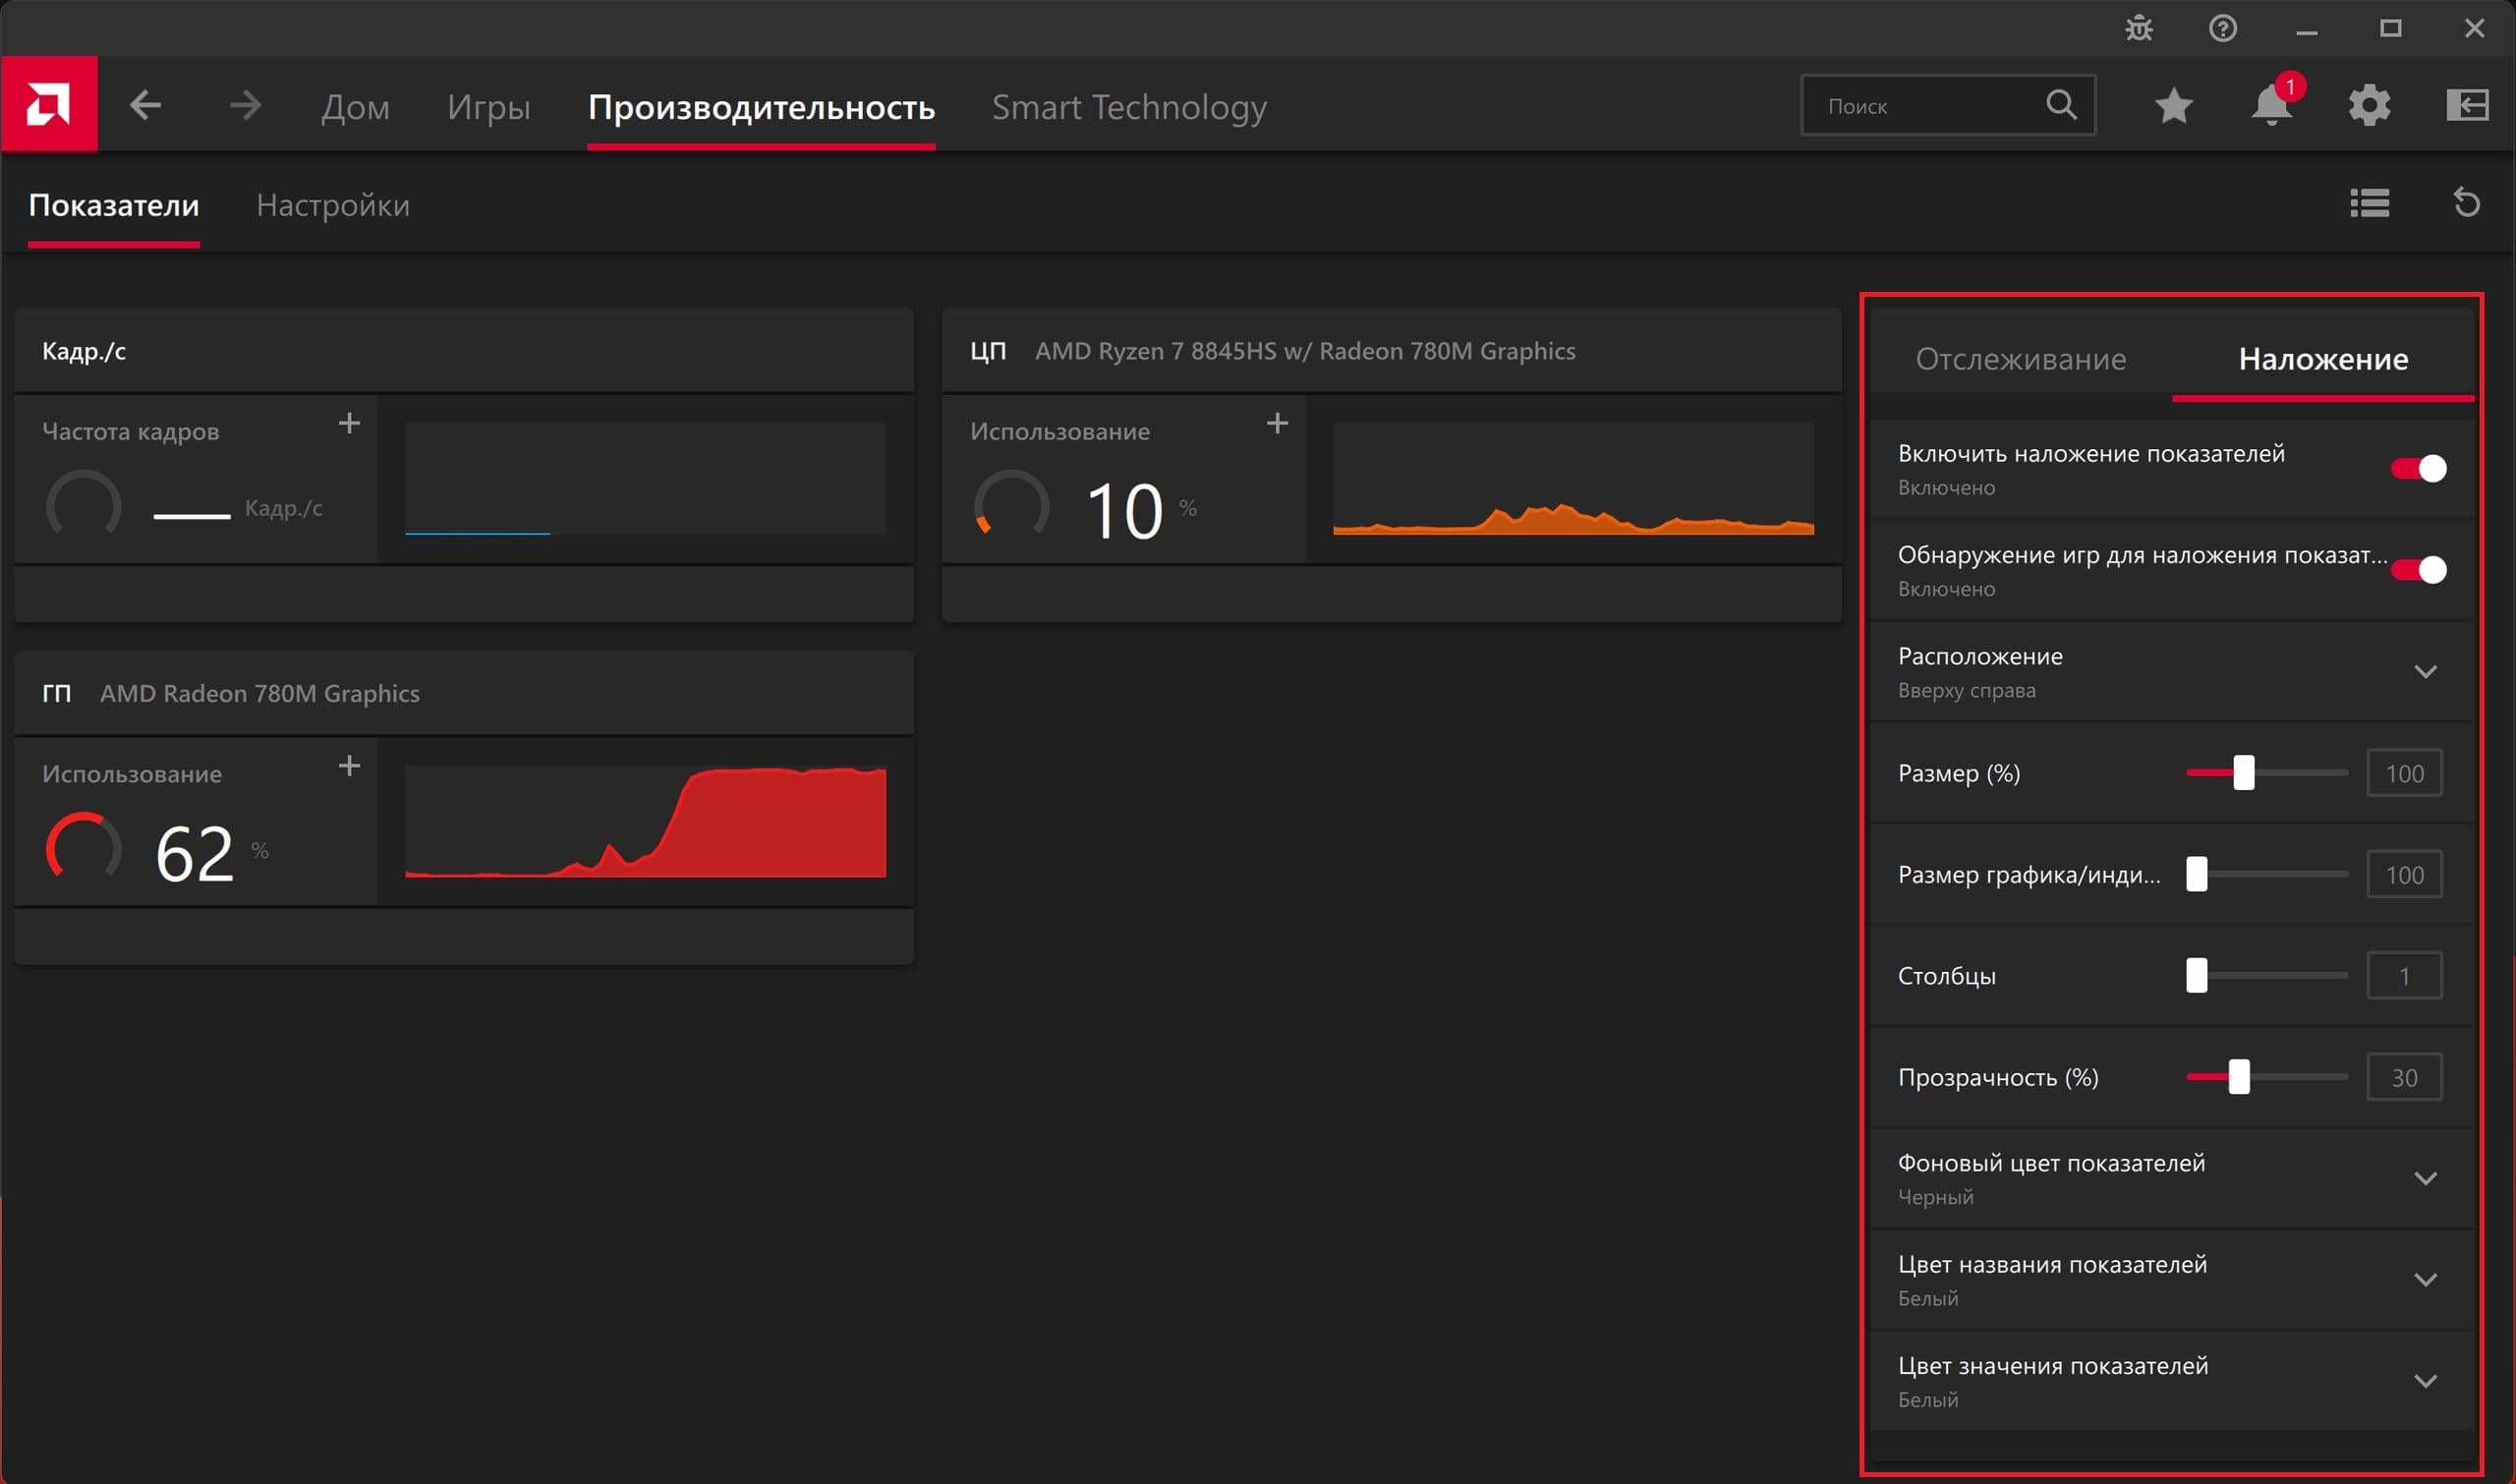Image resolution: width=2516 pixels, height=1484 pixels.
Task: Select the Наложение tab
Action: click(x=2323, y=359)
